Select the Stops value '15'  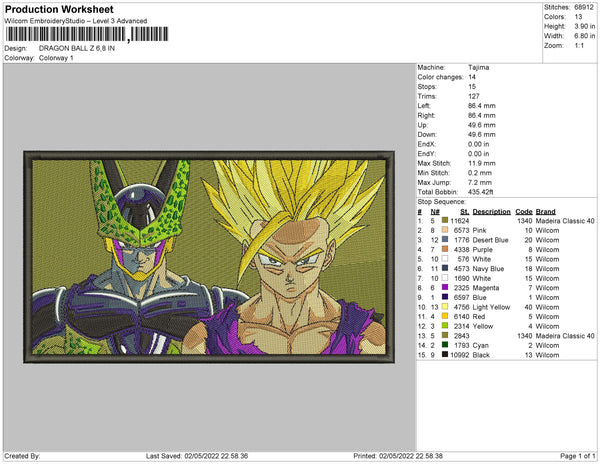point(472,86)
